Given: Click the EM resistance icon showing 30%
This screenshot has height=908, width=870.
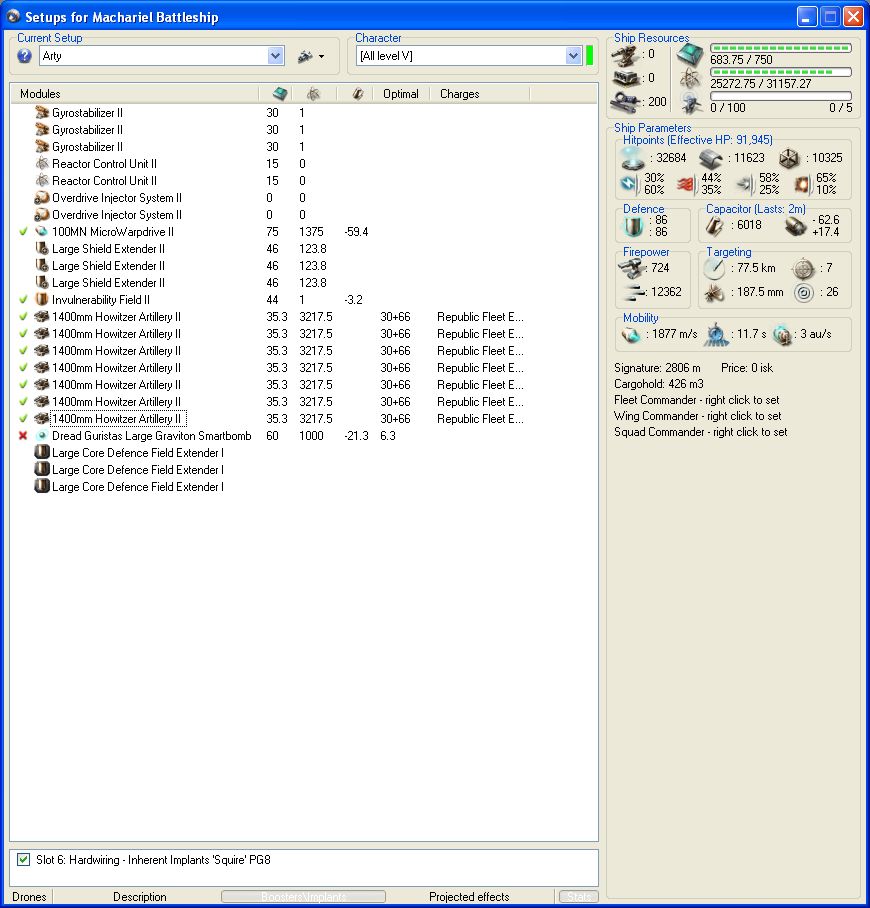Looking at the screenshot, I should (x=630, y=184).
